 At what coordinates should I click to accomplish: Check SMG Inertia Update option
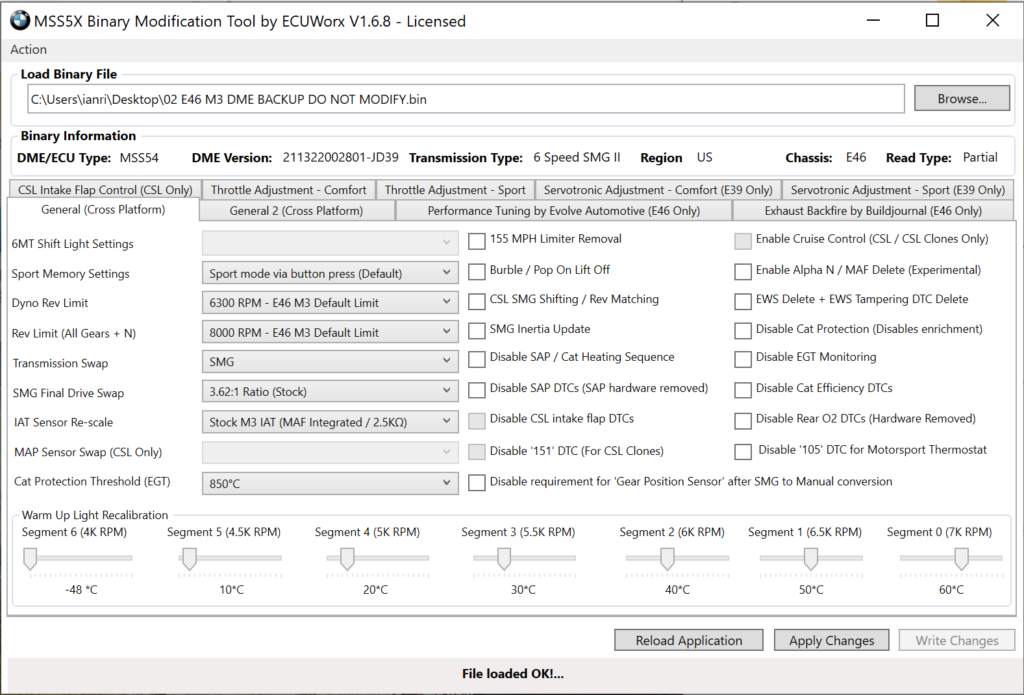point(477,331)
